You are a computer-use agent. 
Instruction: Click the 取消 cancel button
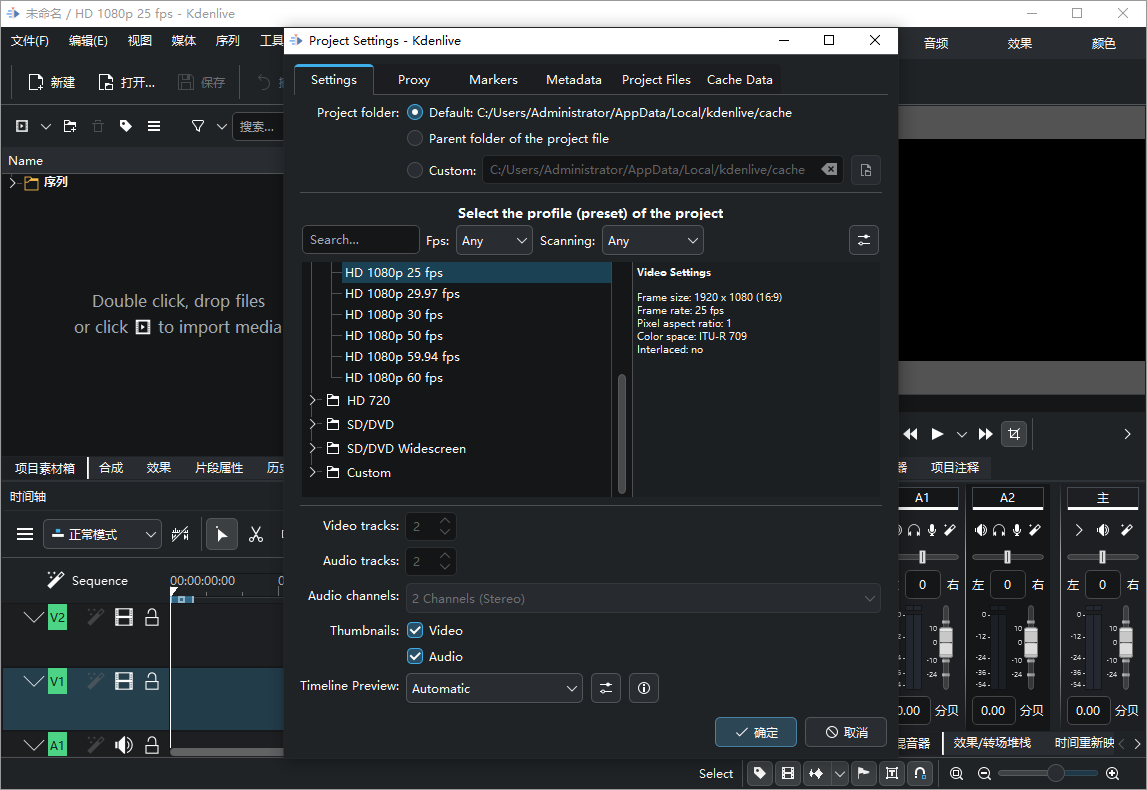[x=846, y=732]
